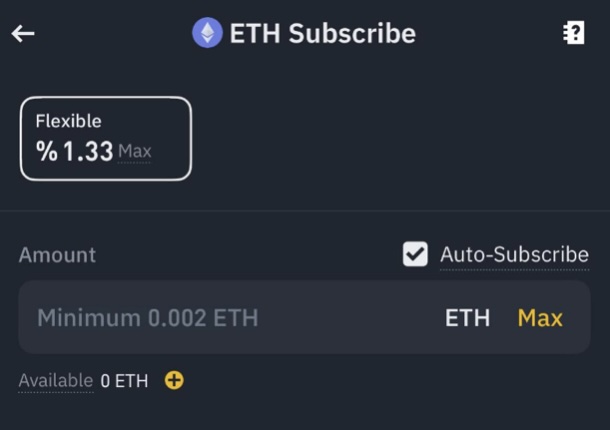Focus the Minimum 0.002 ETH amount field
The width and height of the screenshot is (610, 430).
[148, 318]
